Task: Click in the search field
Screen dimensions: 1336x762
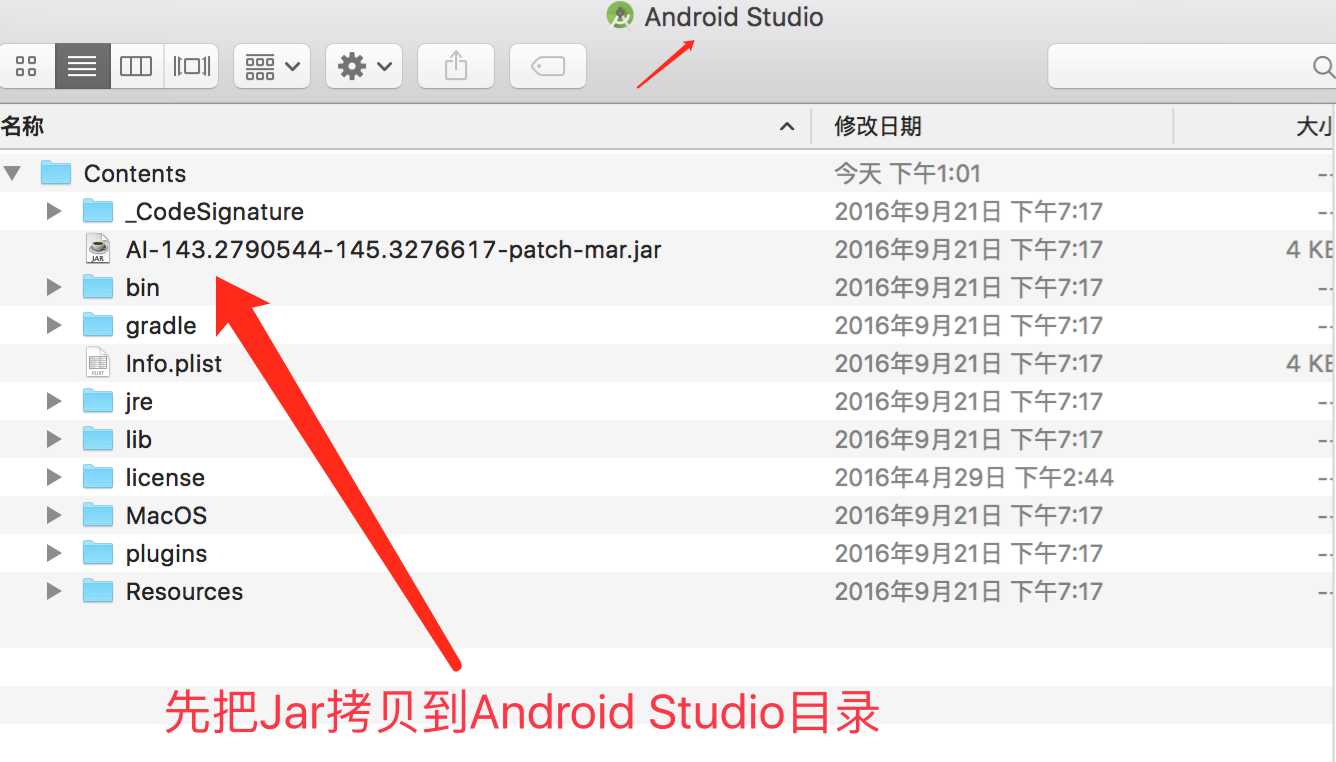Action: tap(1192, 66)
